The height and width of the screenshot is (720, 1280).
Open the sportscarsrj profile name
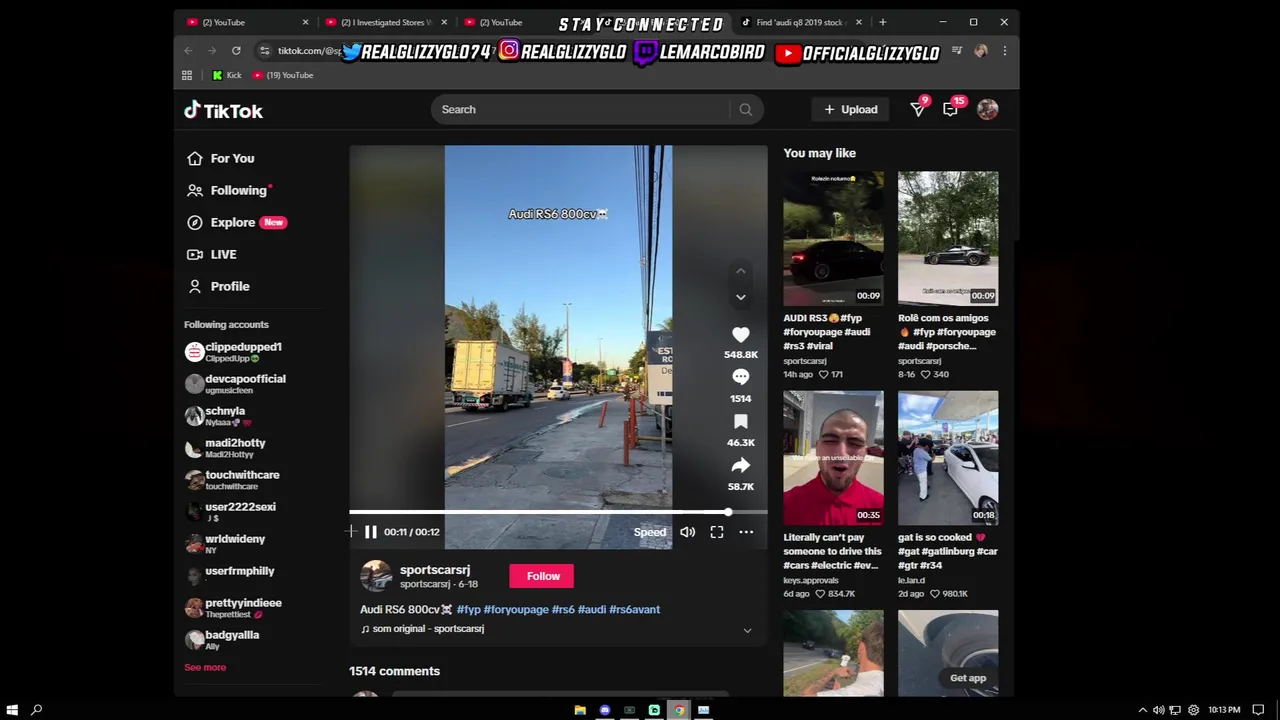point(435,570)
